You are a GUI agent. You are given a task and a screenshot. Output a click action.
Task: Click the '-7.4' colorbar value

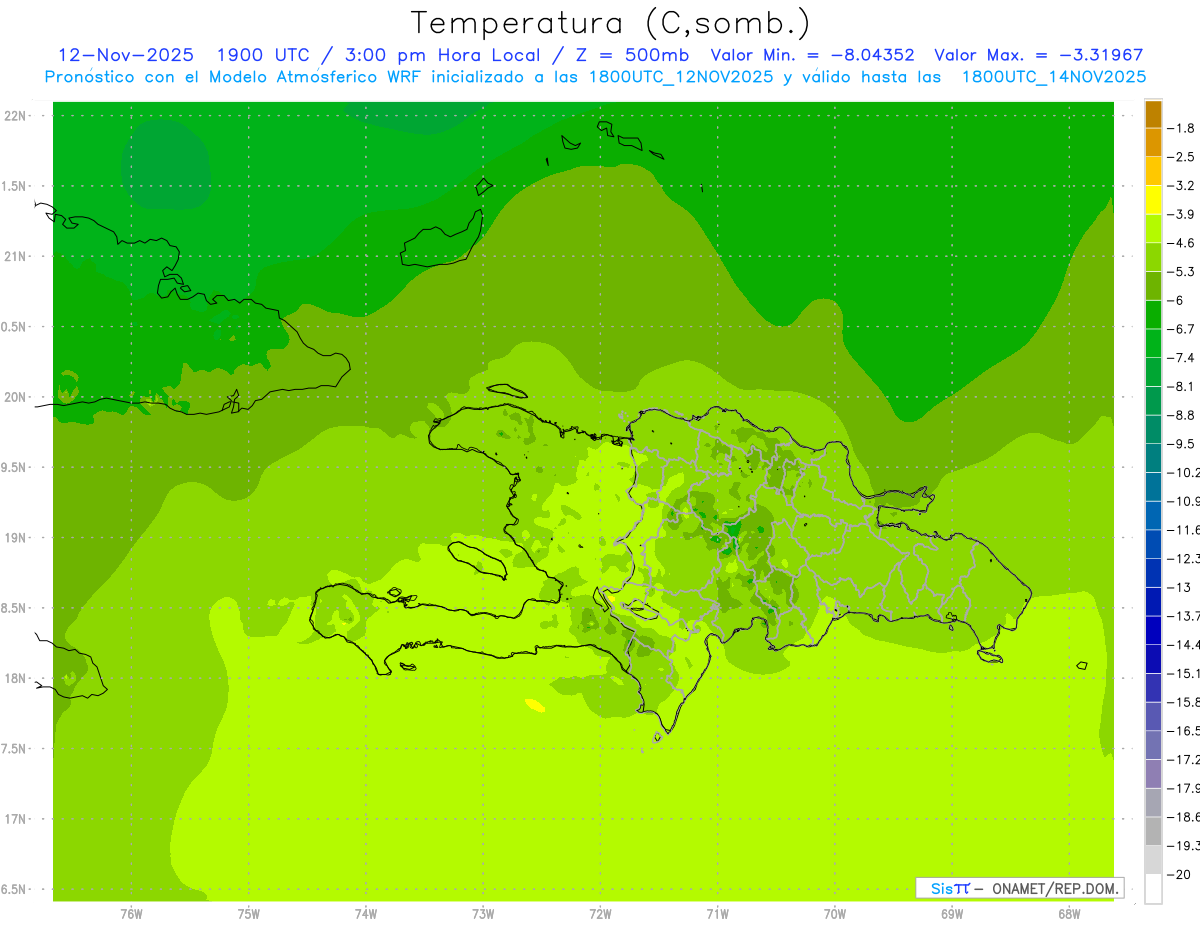tap(1183, 358)
